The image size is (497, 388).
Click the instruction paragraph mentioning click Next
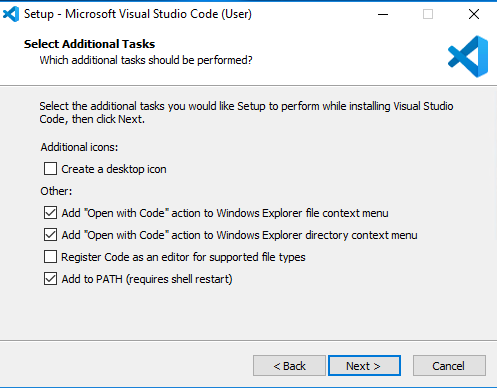point(246,112)
